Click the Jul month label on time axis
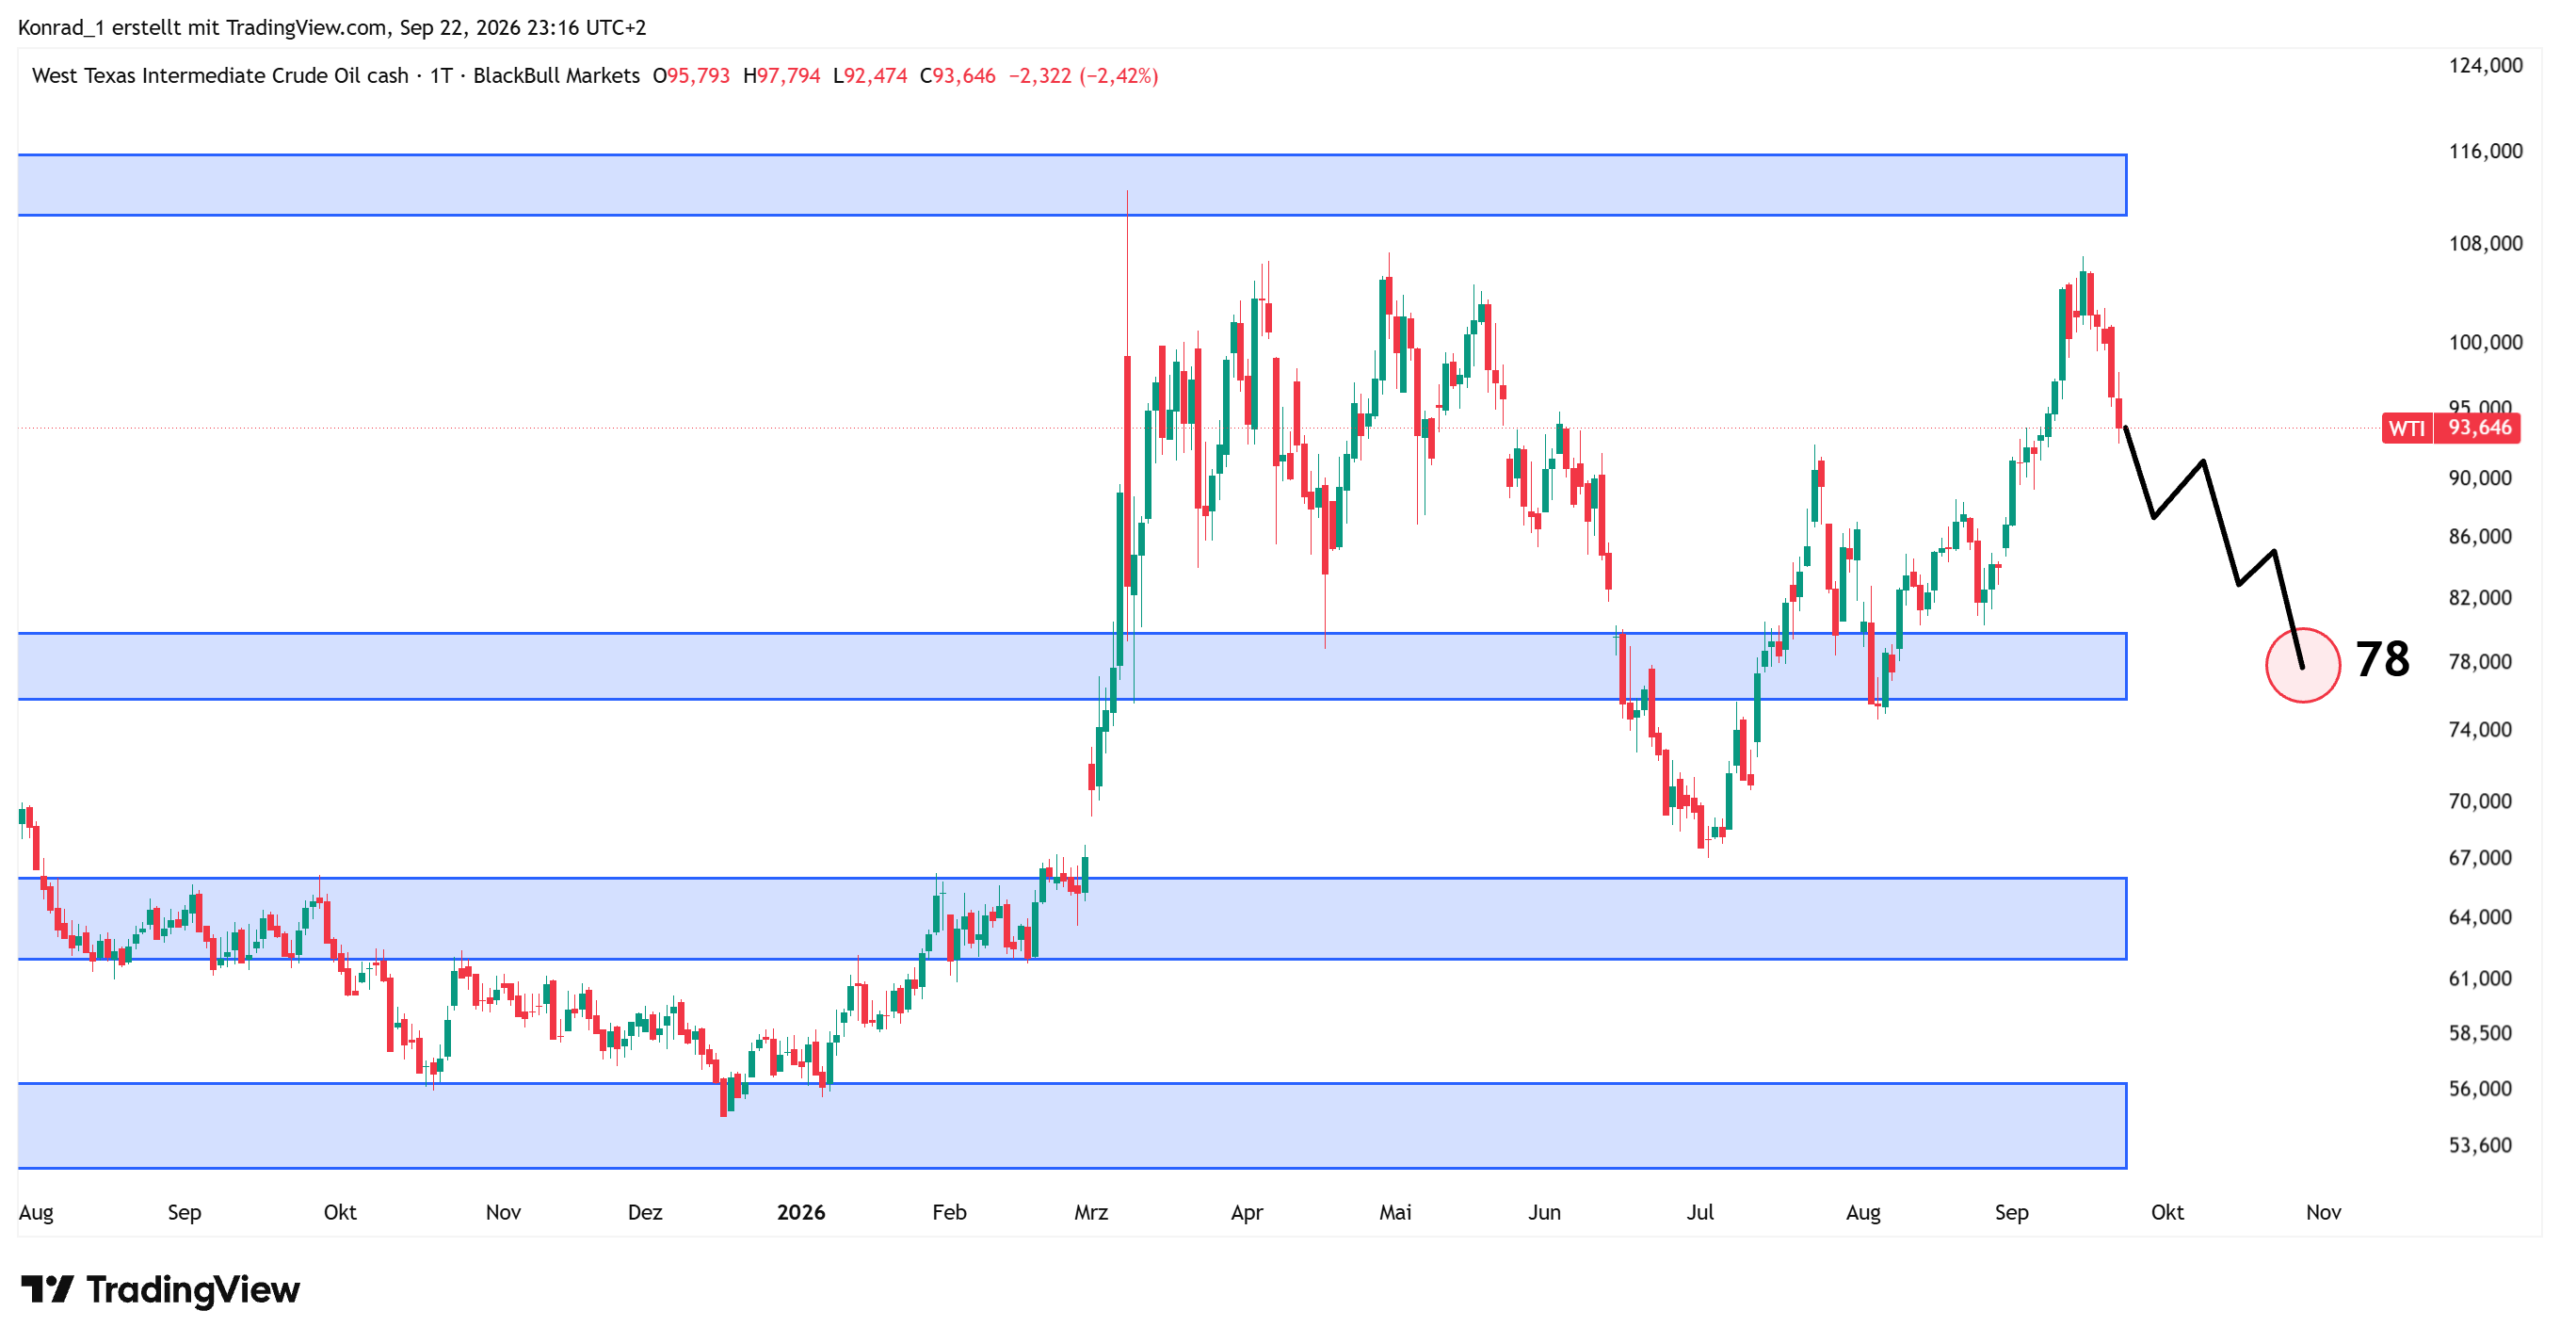The width and height of the screenshot is (2560, 1343). (1700, 1212)
